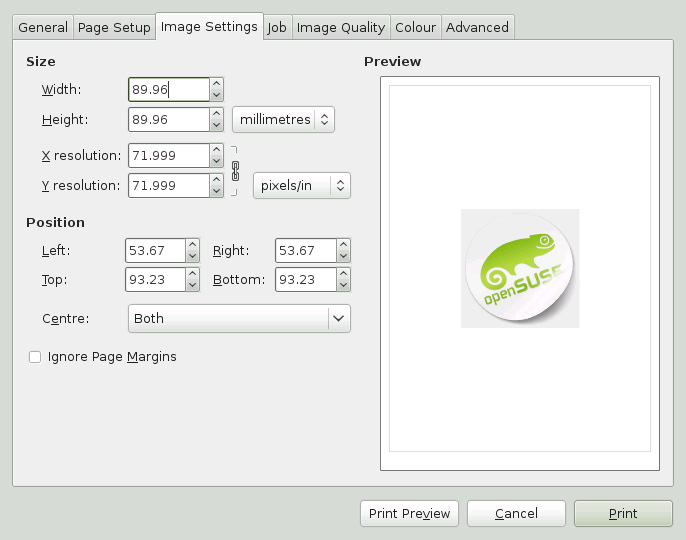Decrease Y resolution with down arrow
Screen dimensions: 686x540
[x=216, y=191]
